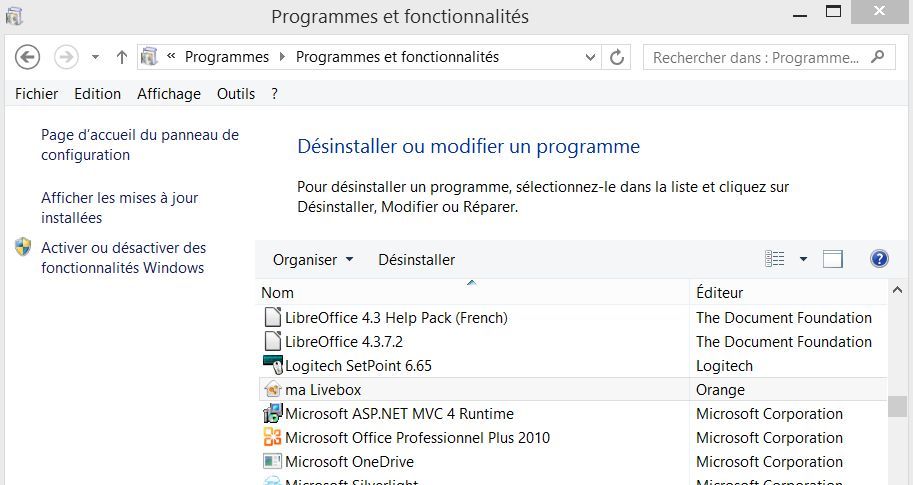
Task: Click the vertical scrollbar thumb
Action: pyautogui.click(x=898, y=406)
